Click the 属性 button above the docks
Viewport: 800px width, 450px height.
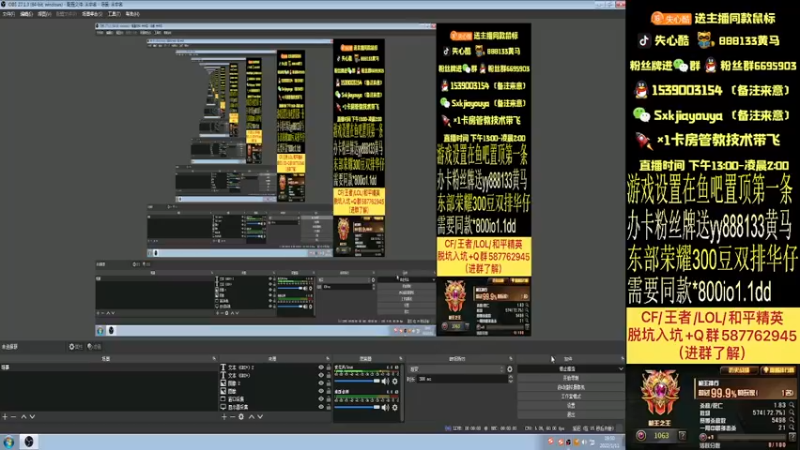coord(76,347)
